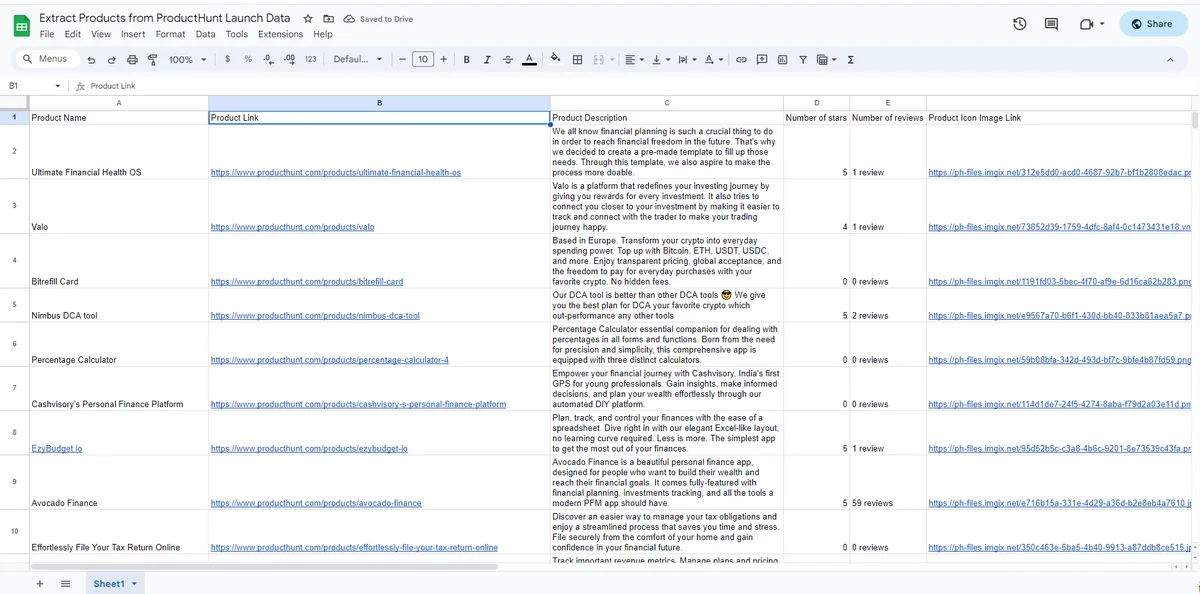Search the Menus box
The image size is (1200, 594).
[x=45, y=60]
